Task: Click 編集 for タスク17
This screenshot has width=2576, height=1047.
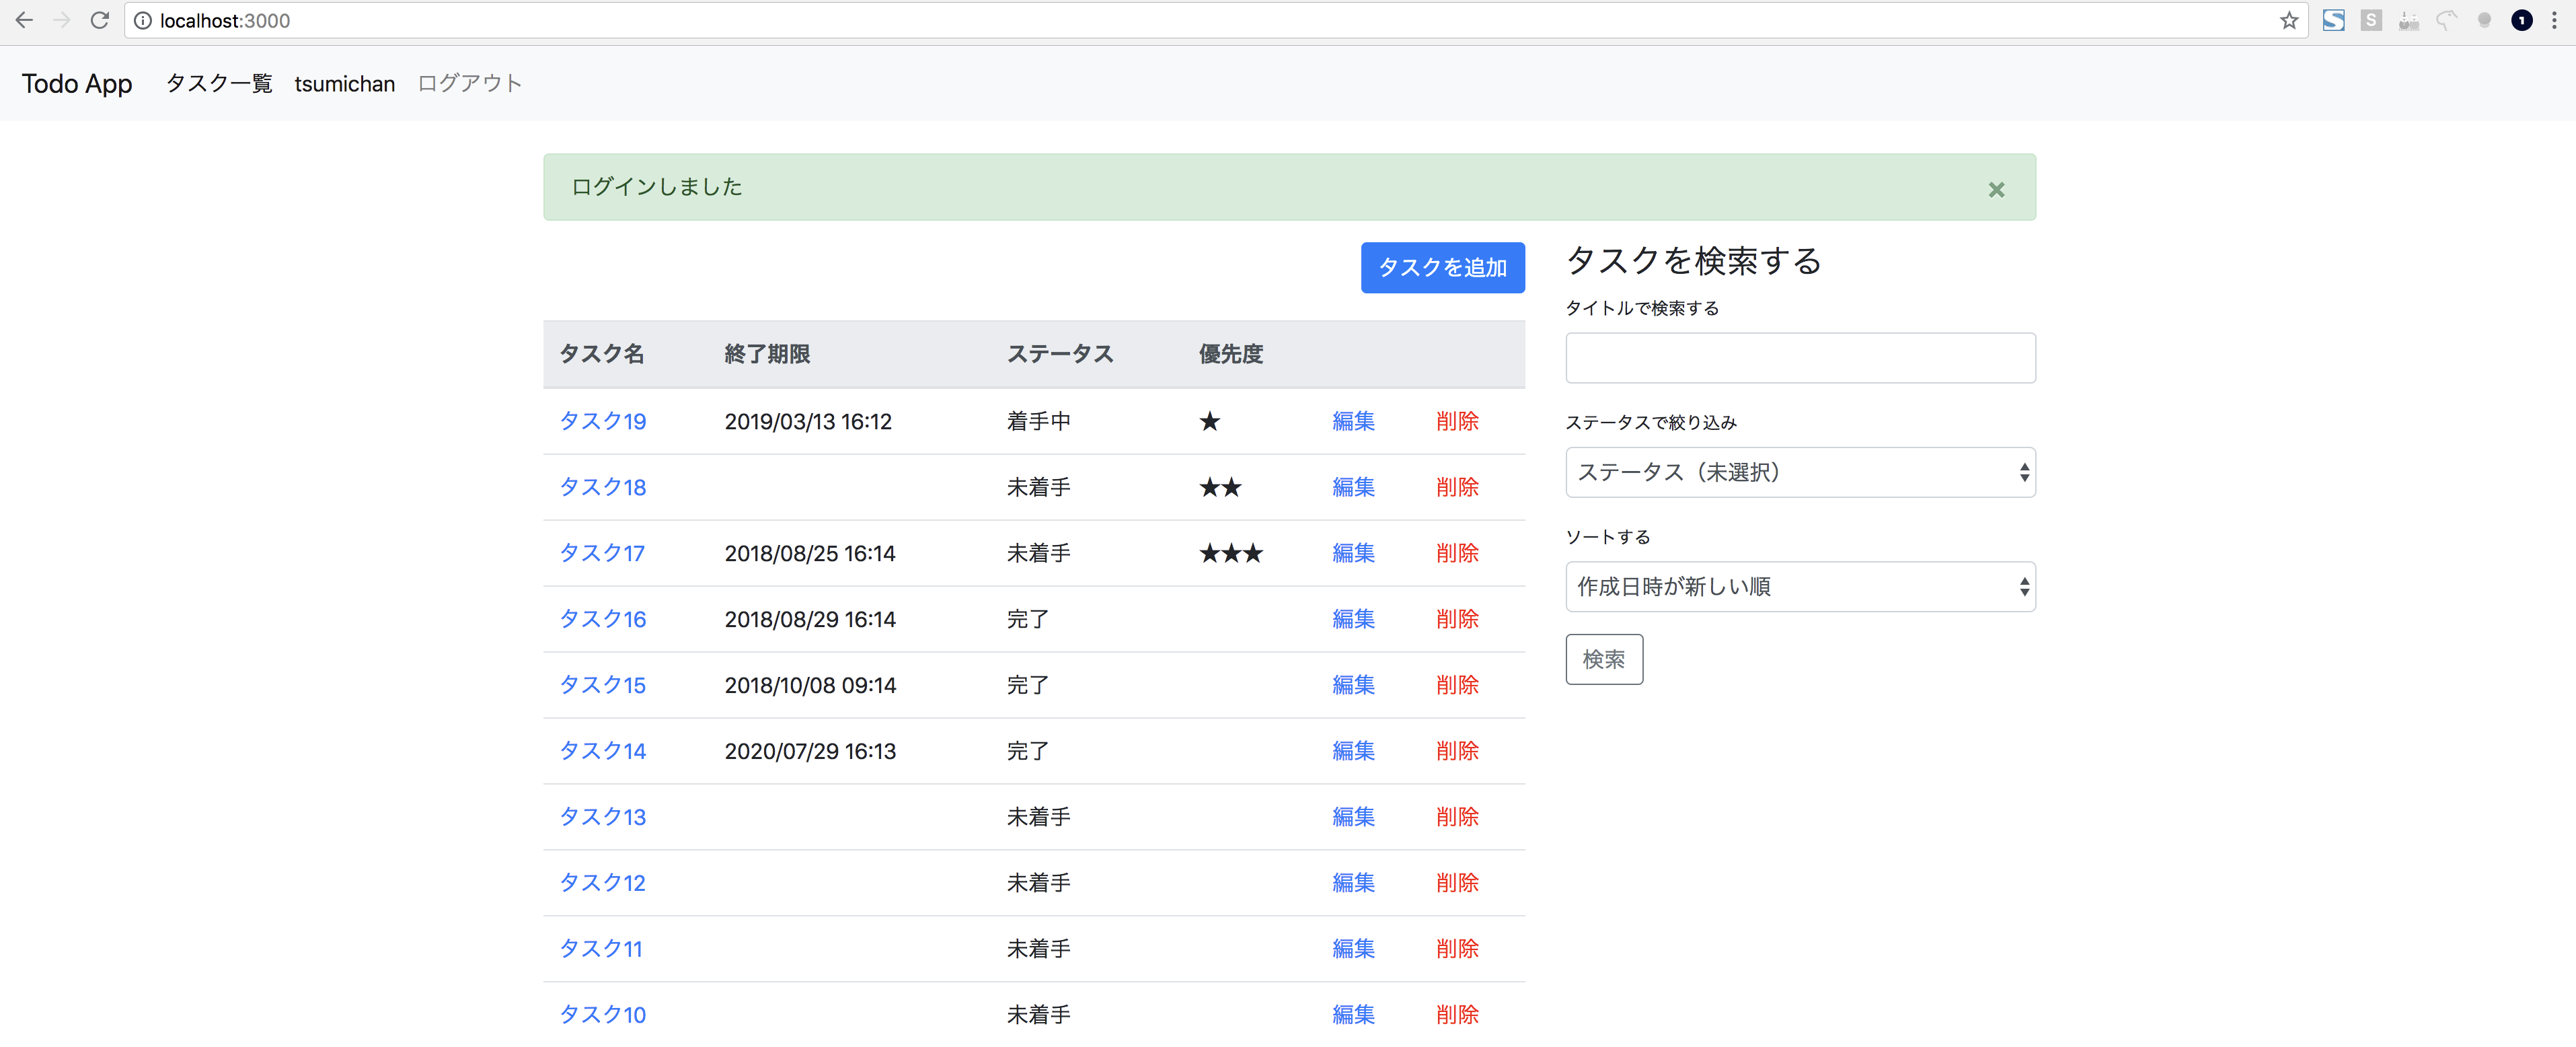Action: click(1353, 553)
